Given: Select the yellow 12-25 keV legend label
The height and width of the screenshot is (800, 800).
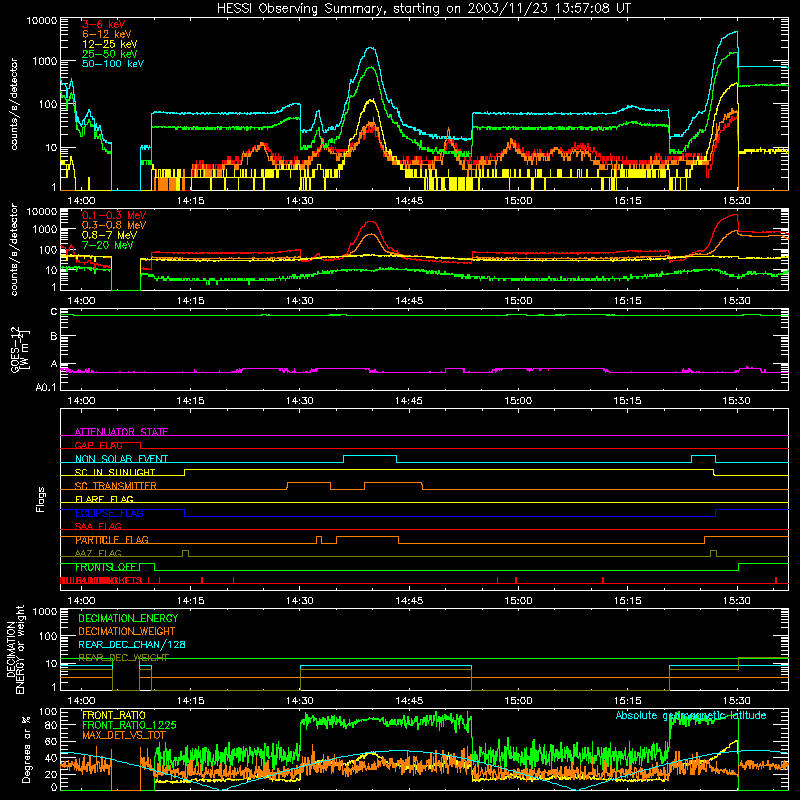Looking at the screenshot, I should tap(109, 44).
